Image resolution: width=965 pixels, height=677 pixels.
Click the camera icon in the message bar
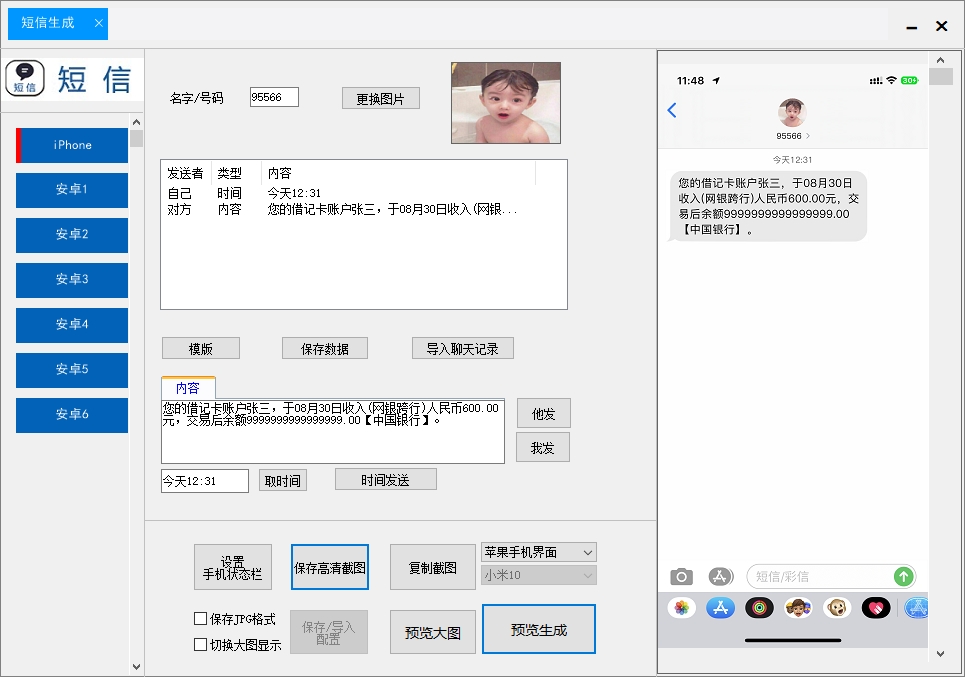coord(682,577)
